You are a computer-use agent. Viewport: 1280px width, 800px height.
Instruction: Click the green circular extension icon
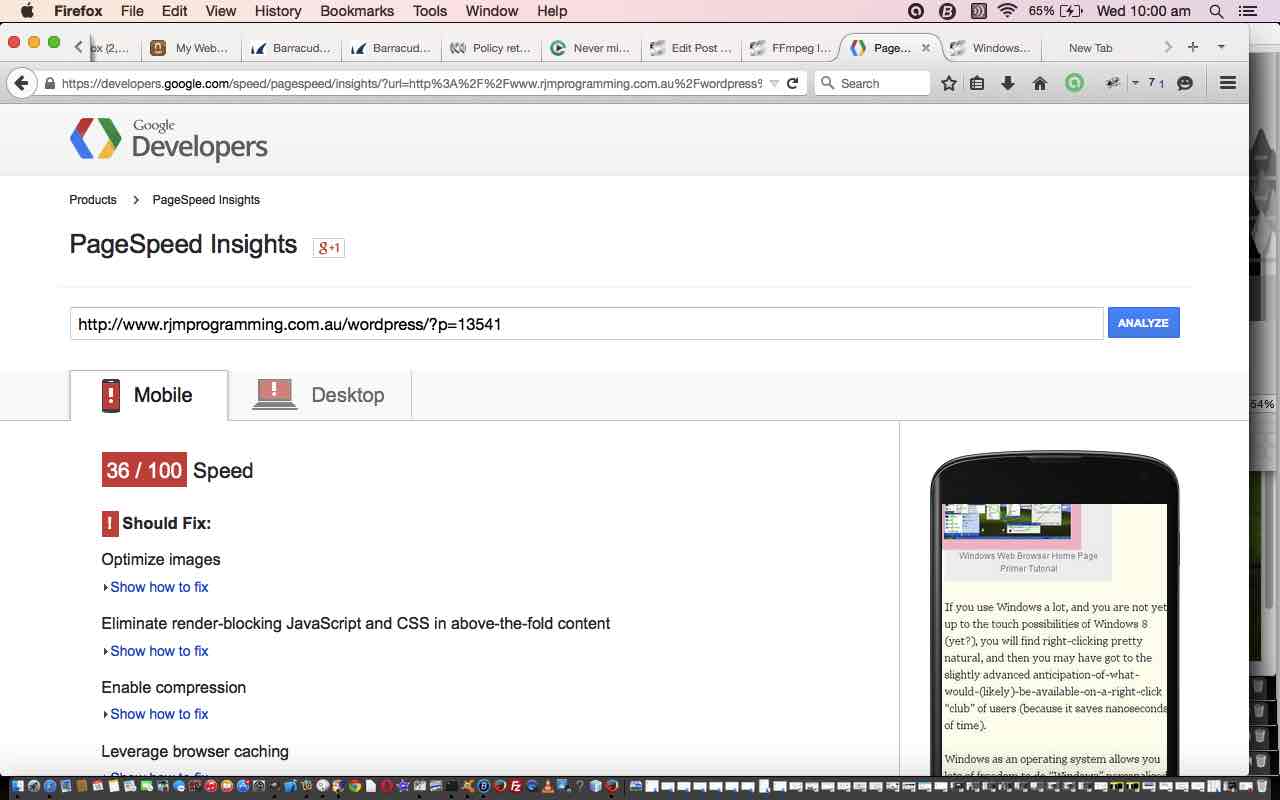pyautogui.click(x=1074, y=84)
